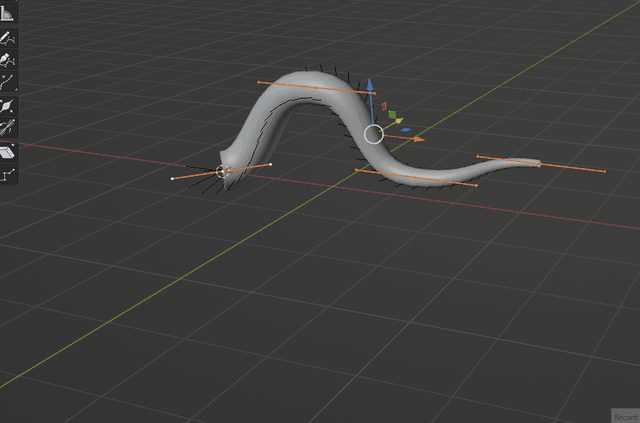Image resolution: width=640 pixels, height=423 pixels.
Task: Grab the blue Z-axis gizmo arrow
Action: point(370,85)
